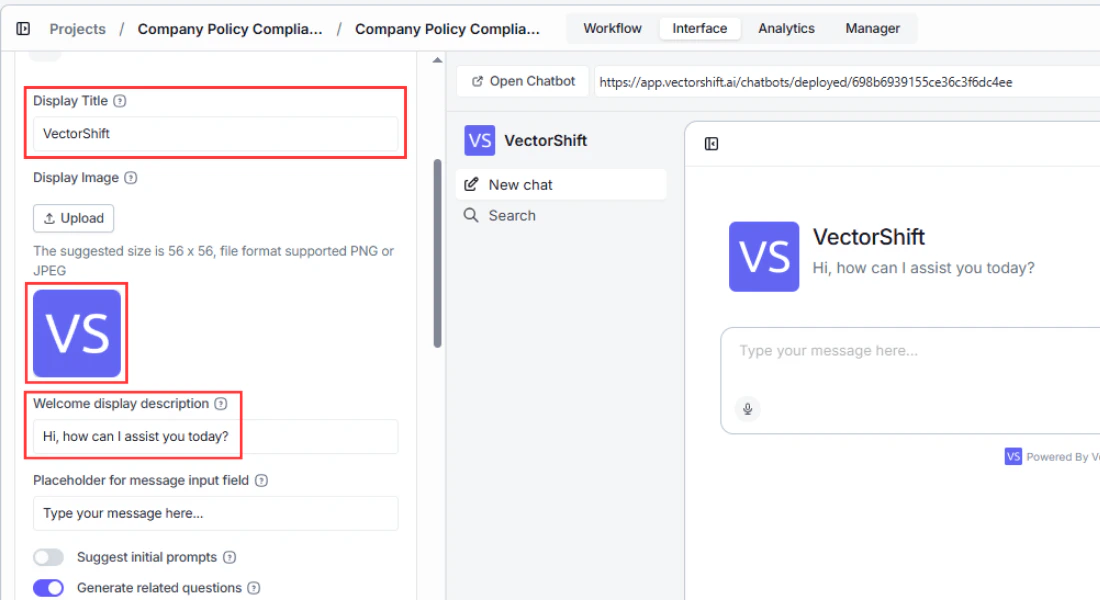Click the deployed chatbot URL field
1100x600 pixels.
click(x=847, y=82)
